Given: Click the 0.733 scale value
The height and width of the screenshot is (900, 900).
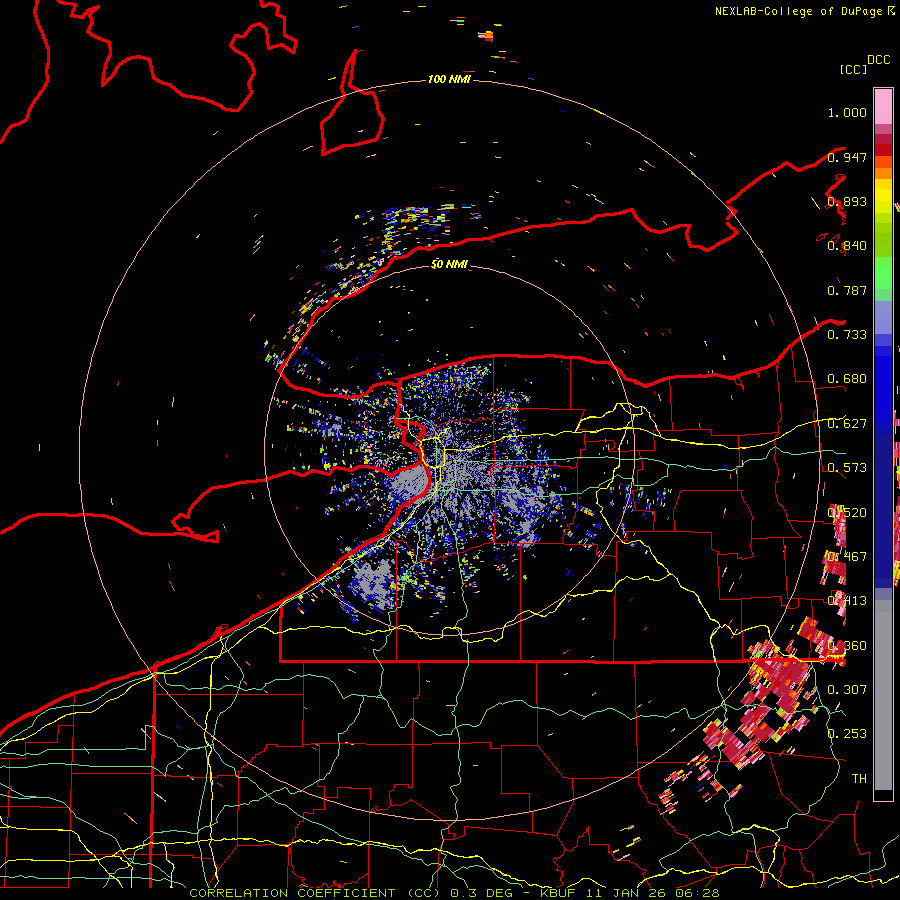Looking at the screenshot, I should 847,334.
